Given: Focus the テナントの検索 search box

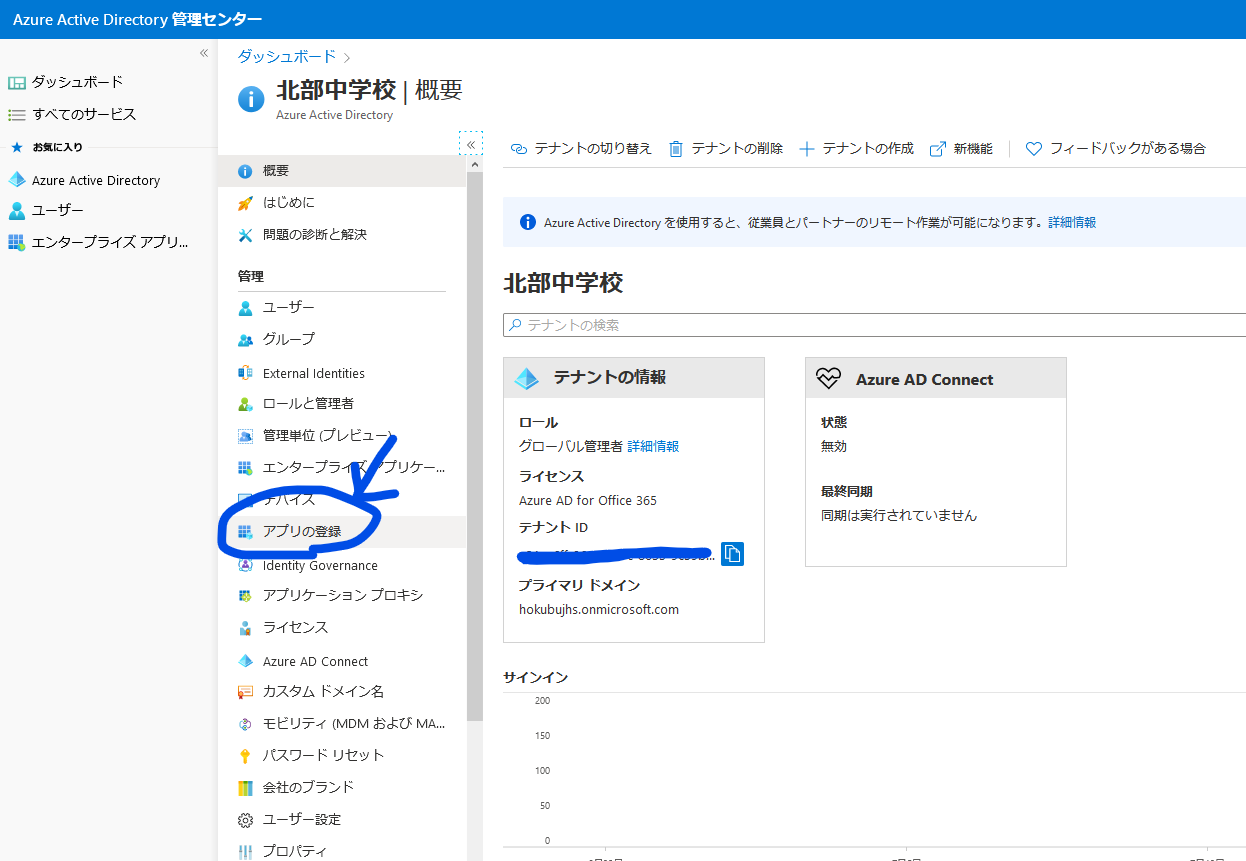Looking at the screenshot, I should click(874, 325).
